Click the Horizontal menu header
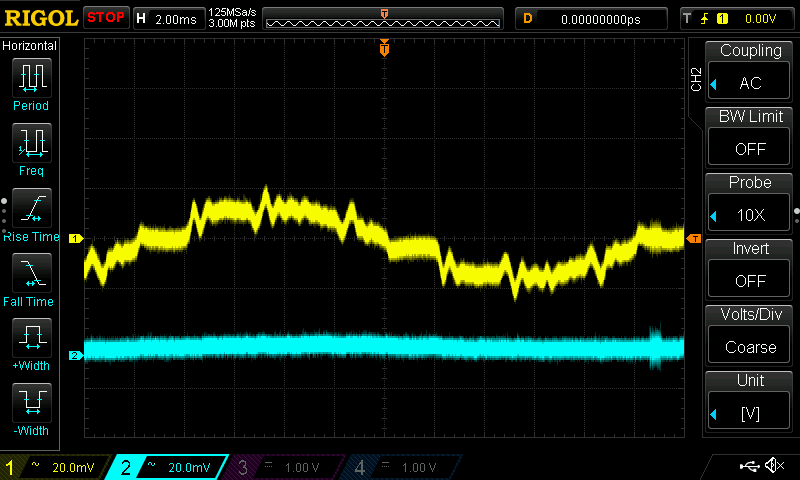Viewport: 800px width, 480px height. coord(30,45)
